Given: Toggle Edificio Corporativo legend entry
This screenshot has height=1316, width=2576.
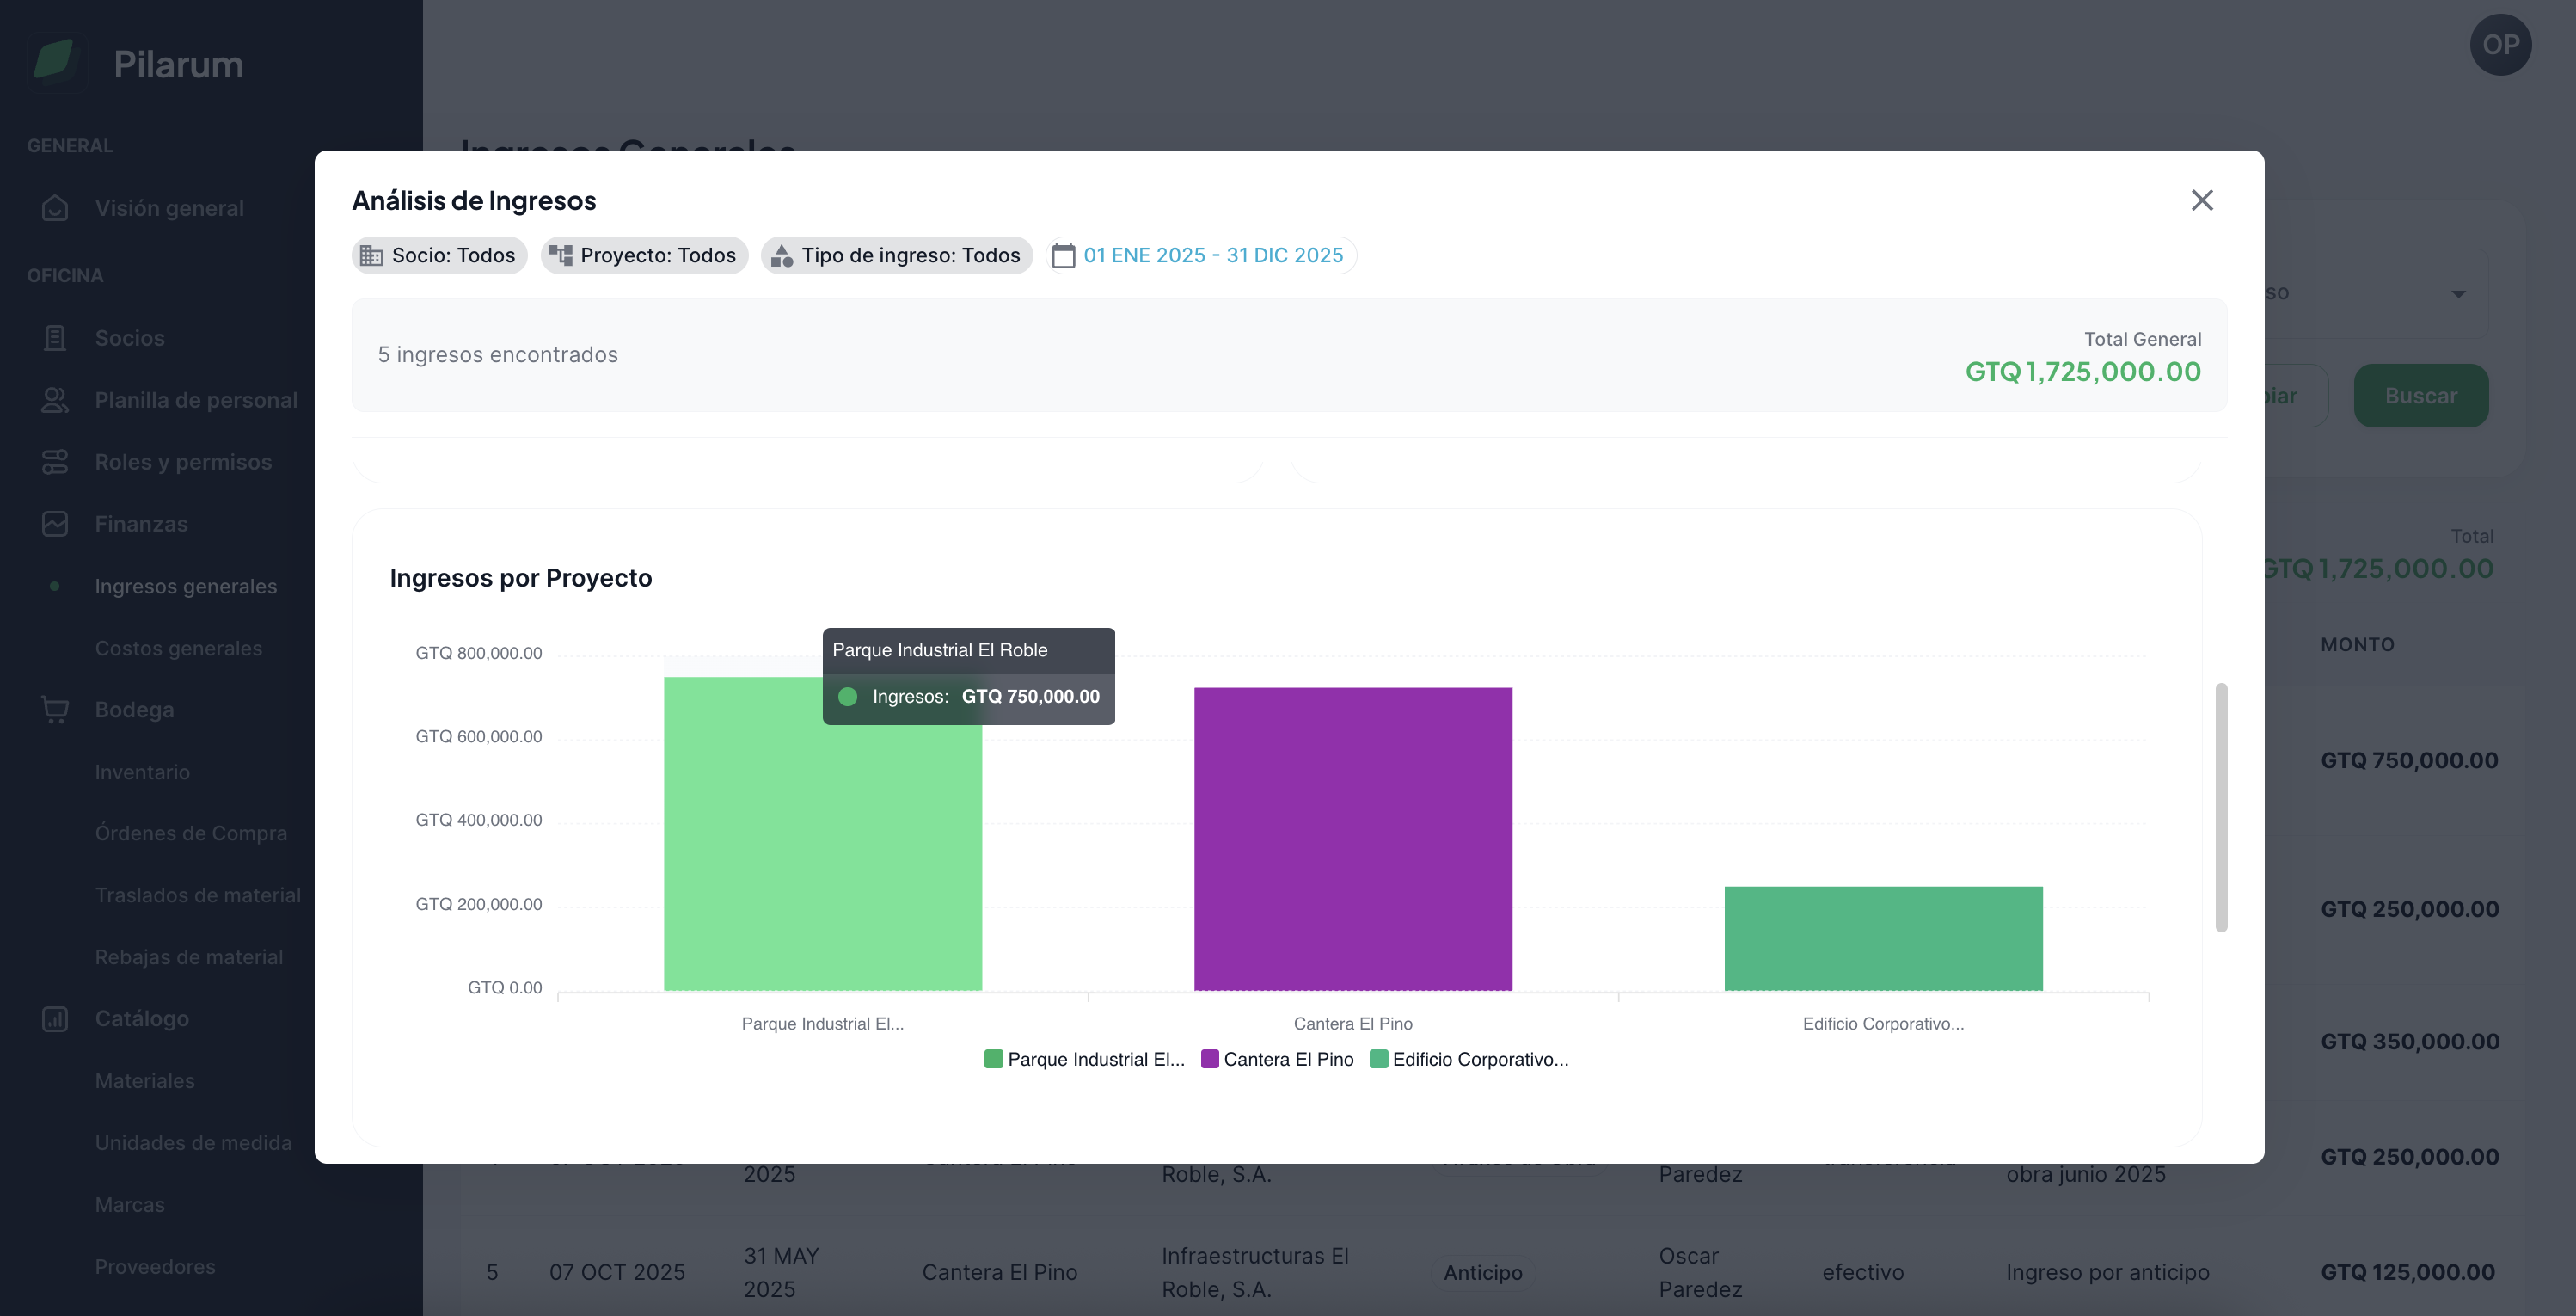Looking at the screenshot, I should [1468, 1059].
